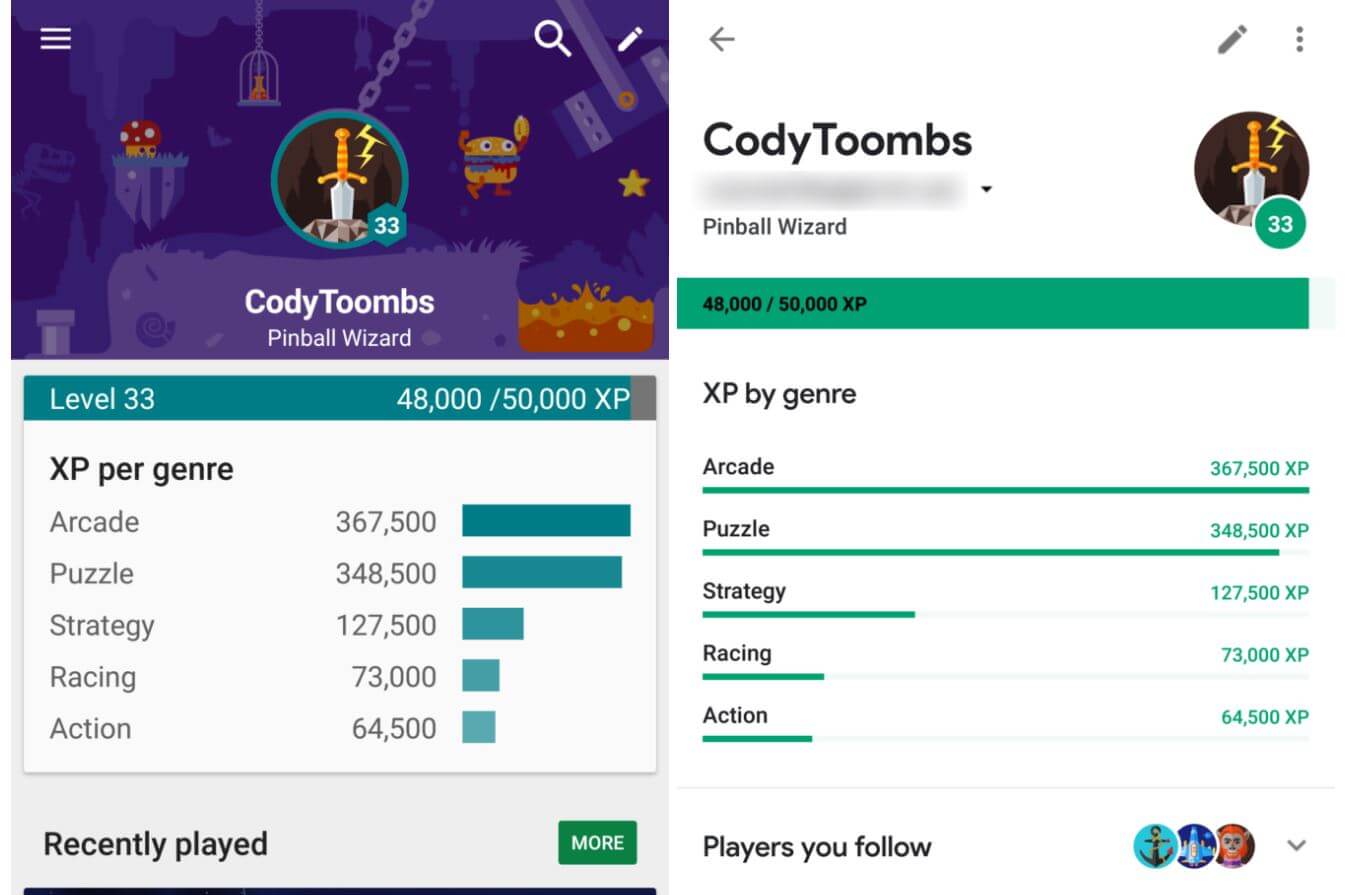Tap the search magnifier icon
Image resolution: width=1347 pixels, height=895 pixels.
pyautogui.click(x=552, y=39)
